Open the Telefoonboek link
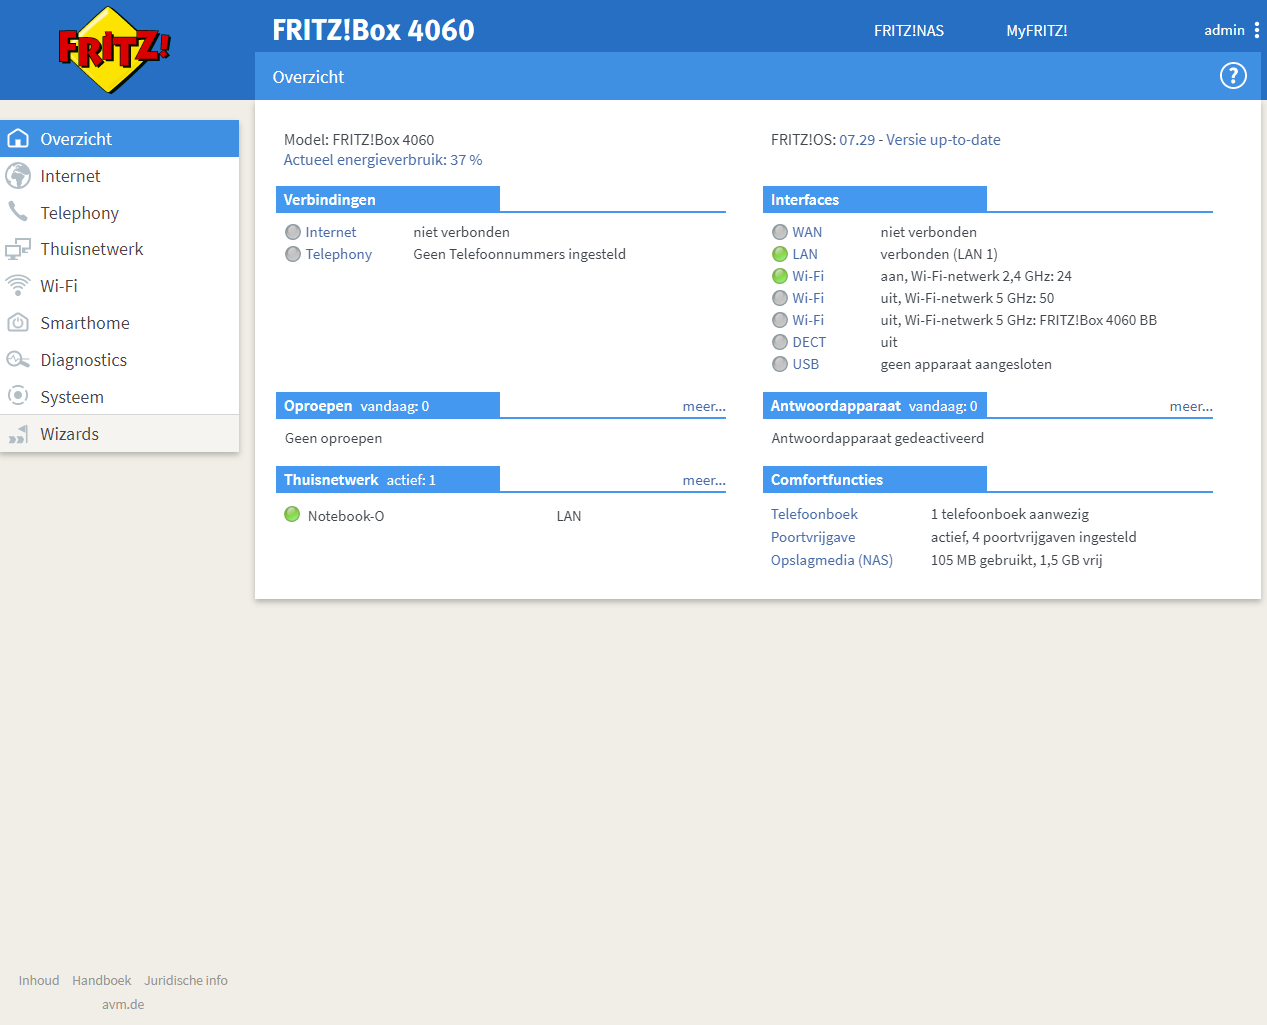The height and width of the screenshot is (1025, 1267). pos(814,514)
